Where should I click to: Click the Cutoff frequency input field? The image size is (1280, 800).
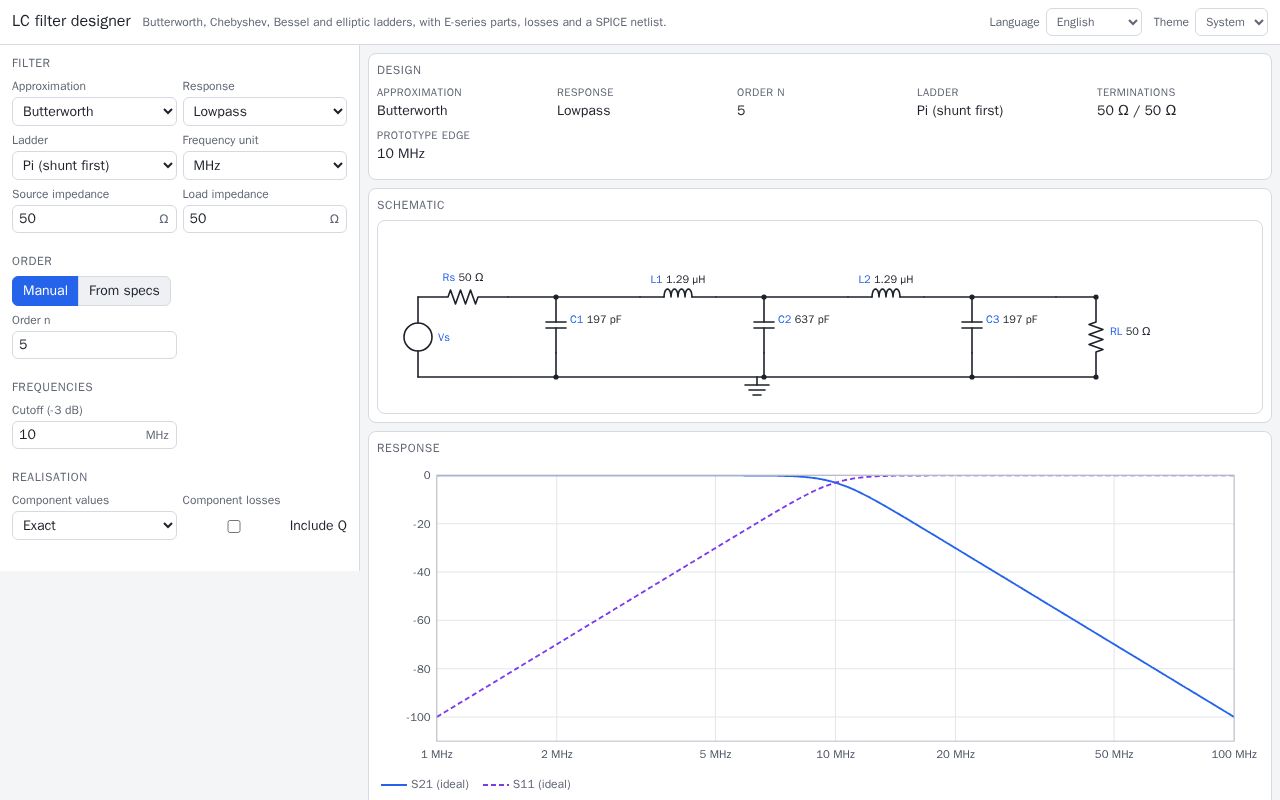[x=94, y=435]
